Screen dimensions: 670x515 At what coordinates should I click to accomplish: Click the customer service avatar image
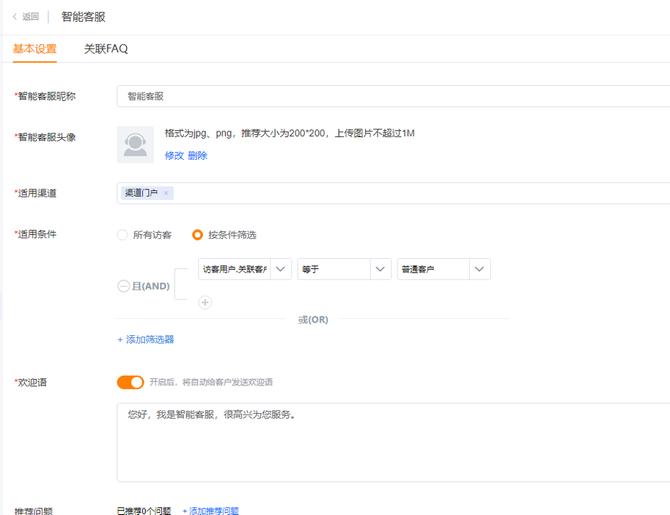tap(135, 144)
